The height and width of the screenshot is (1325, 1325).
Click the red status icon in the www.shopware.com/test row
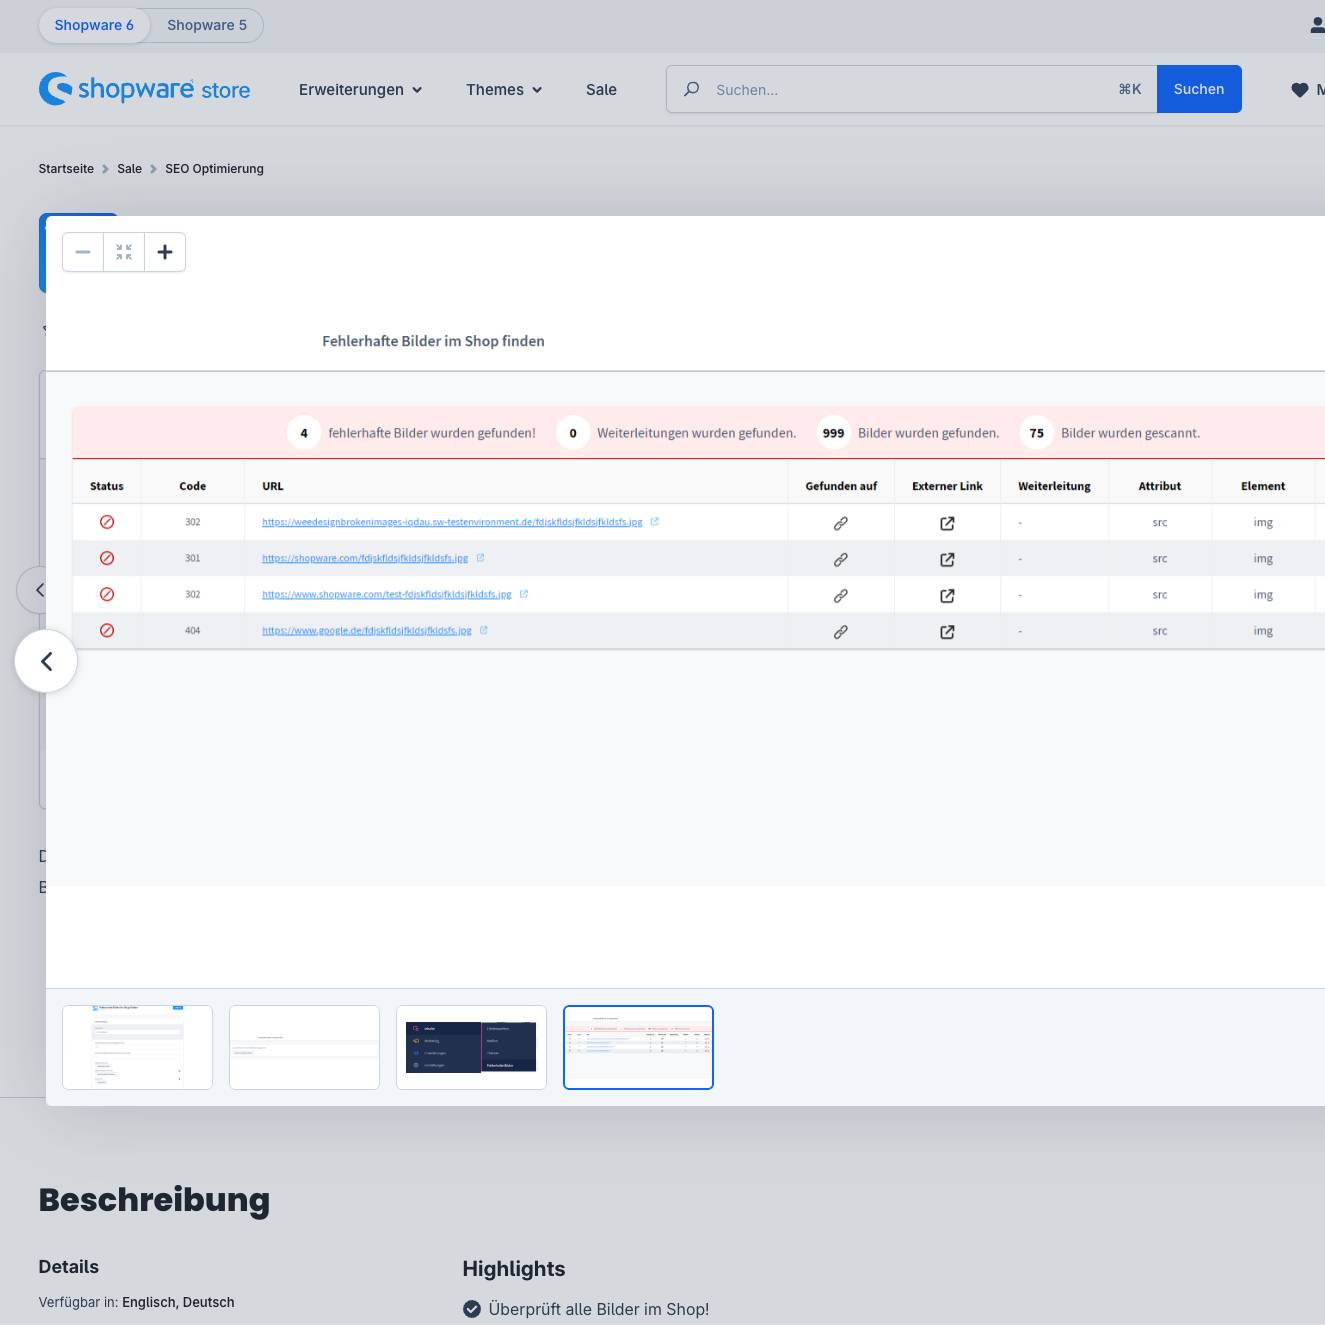point(107,594)
